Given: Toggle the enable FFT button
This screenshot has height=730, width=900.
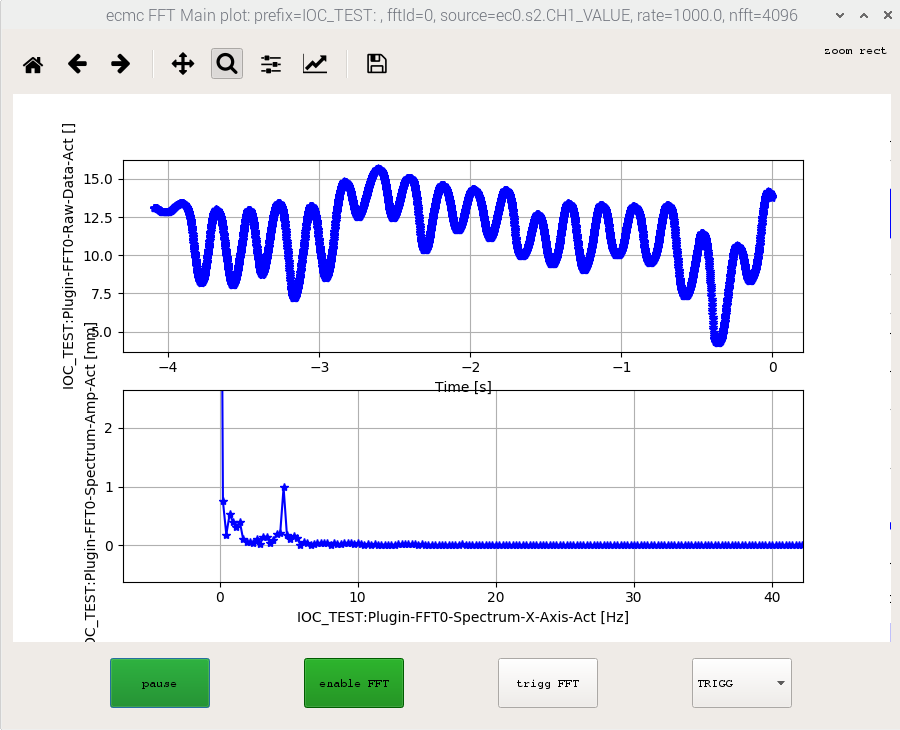Looking at the screenshot, I should (354, 683).
